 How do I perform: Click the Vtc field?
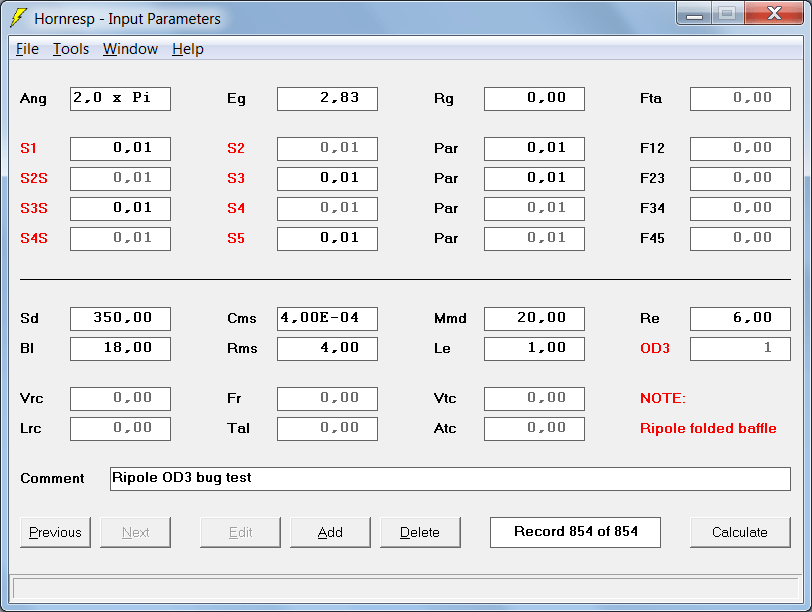(534, 399)
